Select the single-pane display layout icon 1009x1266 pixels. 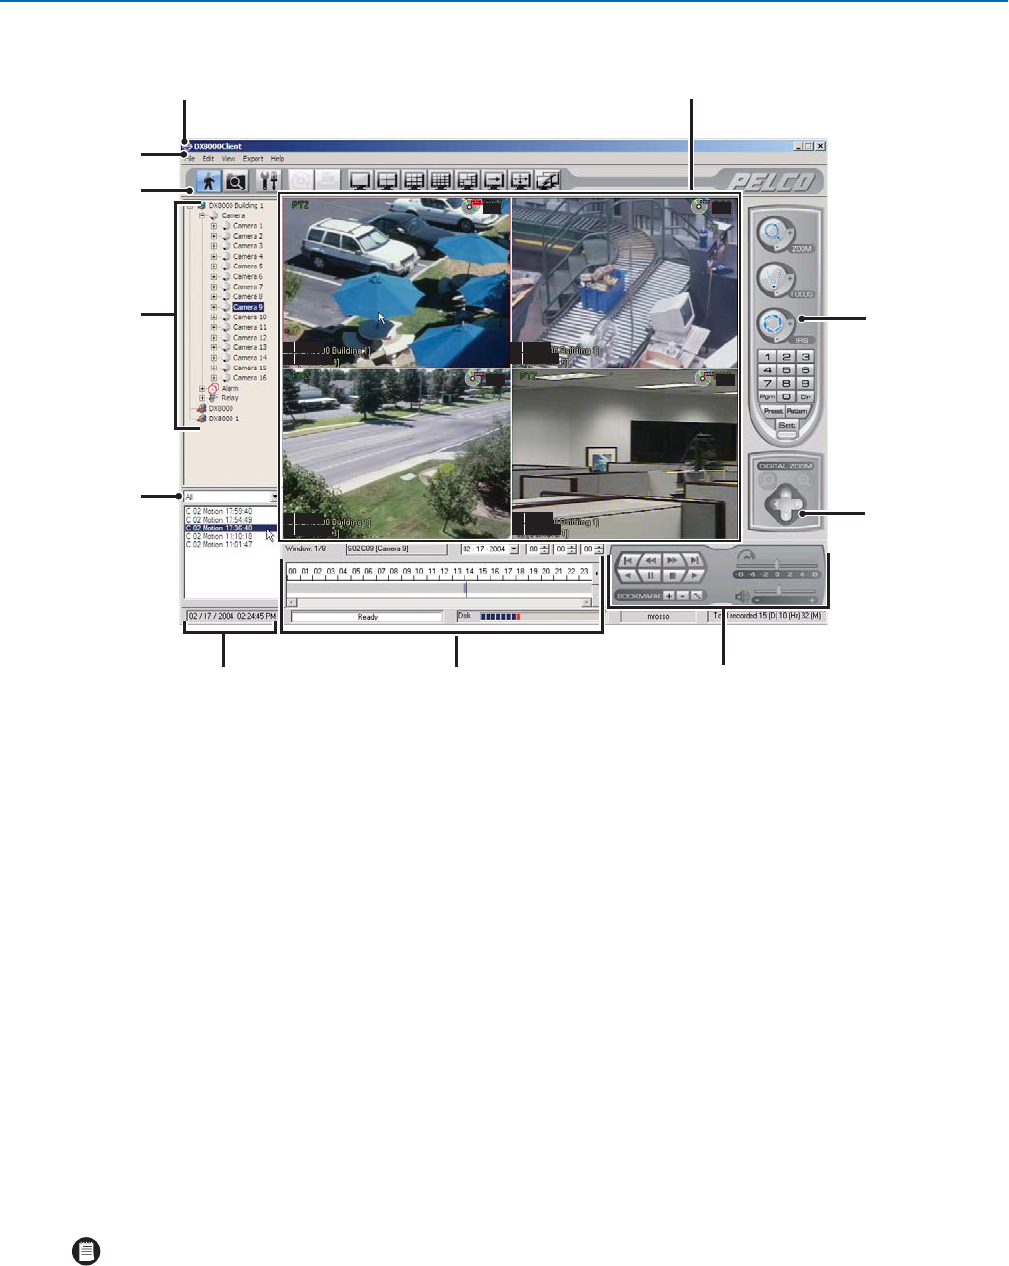(360, 181)
